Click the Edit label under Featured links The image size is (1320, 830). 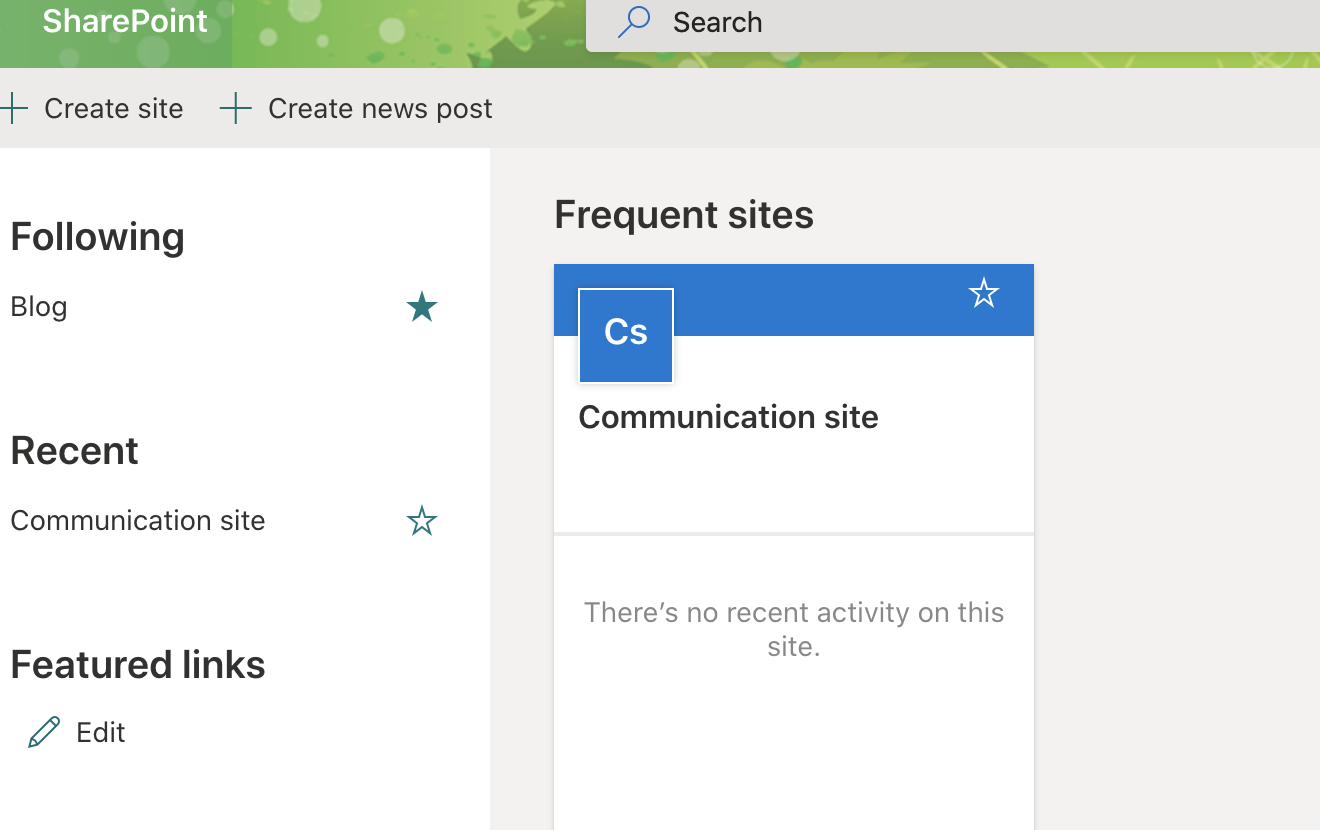(101, 732)
